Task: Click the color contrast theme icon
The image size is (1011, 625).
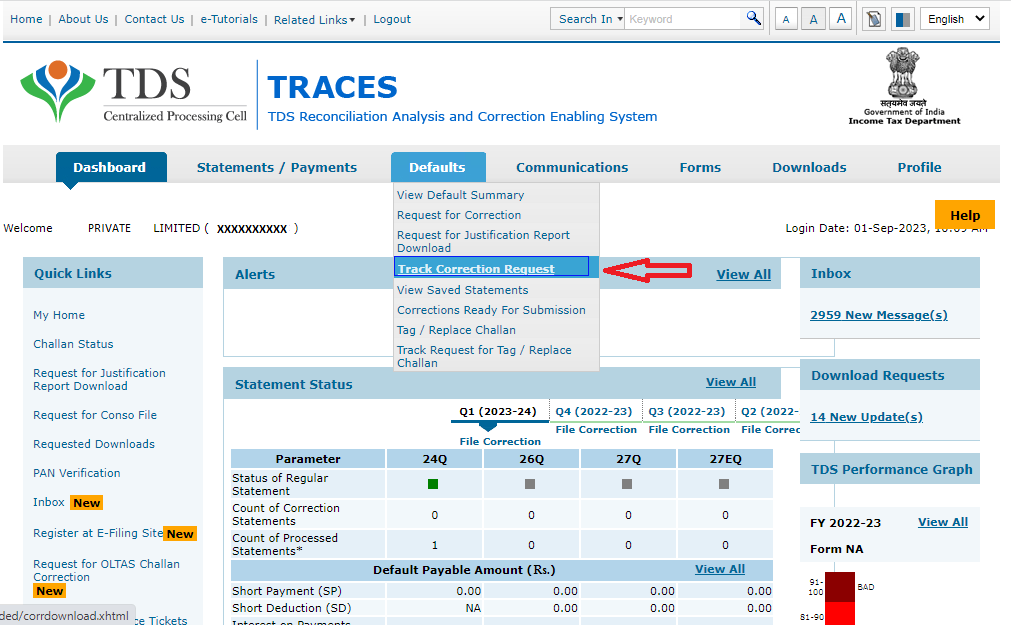Action: pos(901,18)
